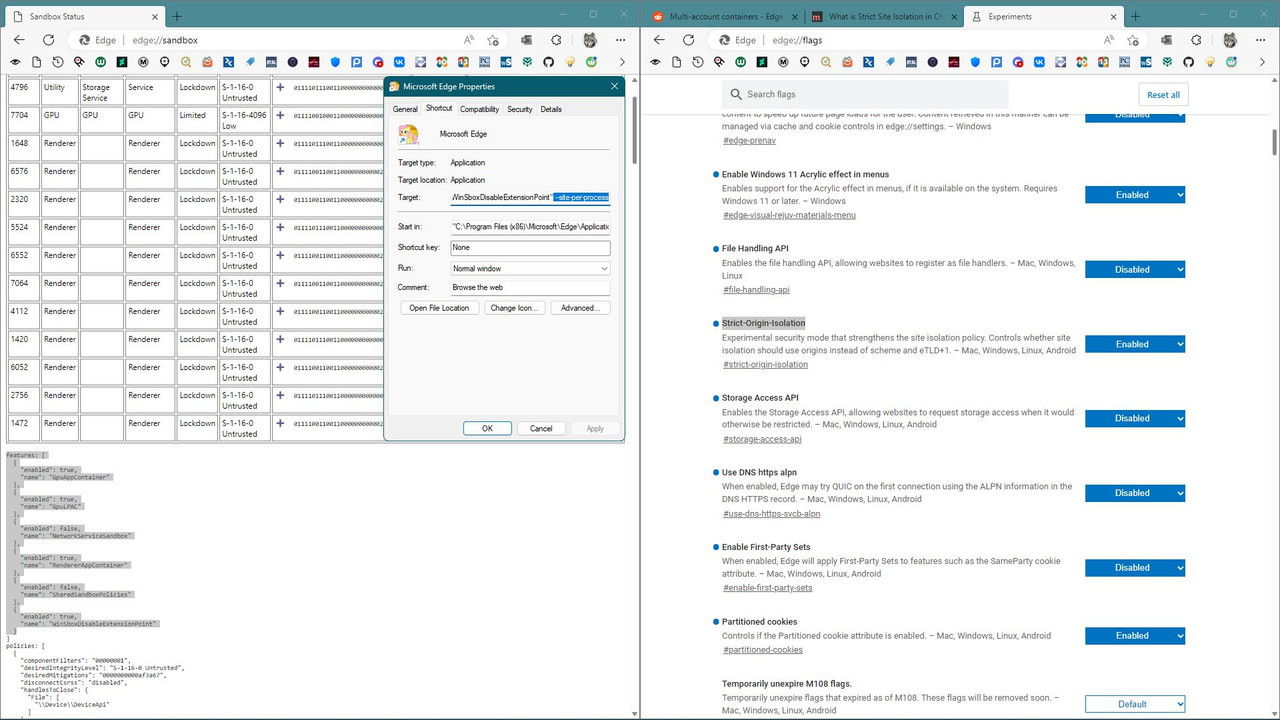The height and width of the screenshot is (720, 1280).
Task: Click Reset all on the flags page
Action: click(1163, 95)
